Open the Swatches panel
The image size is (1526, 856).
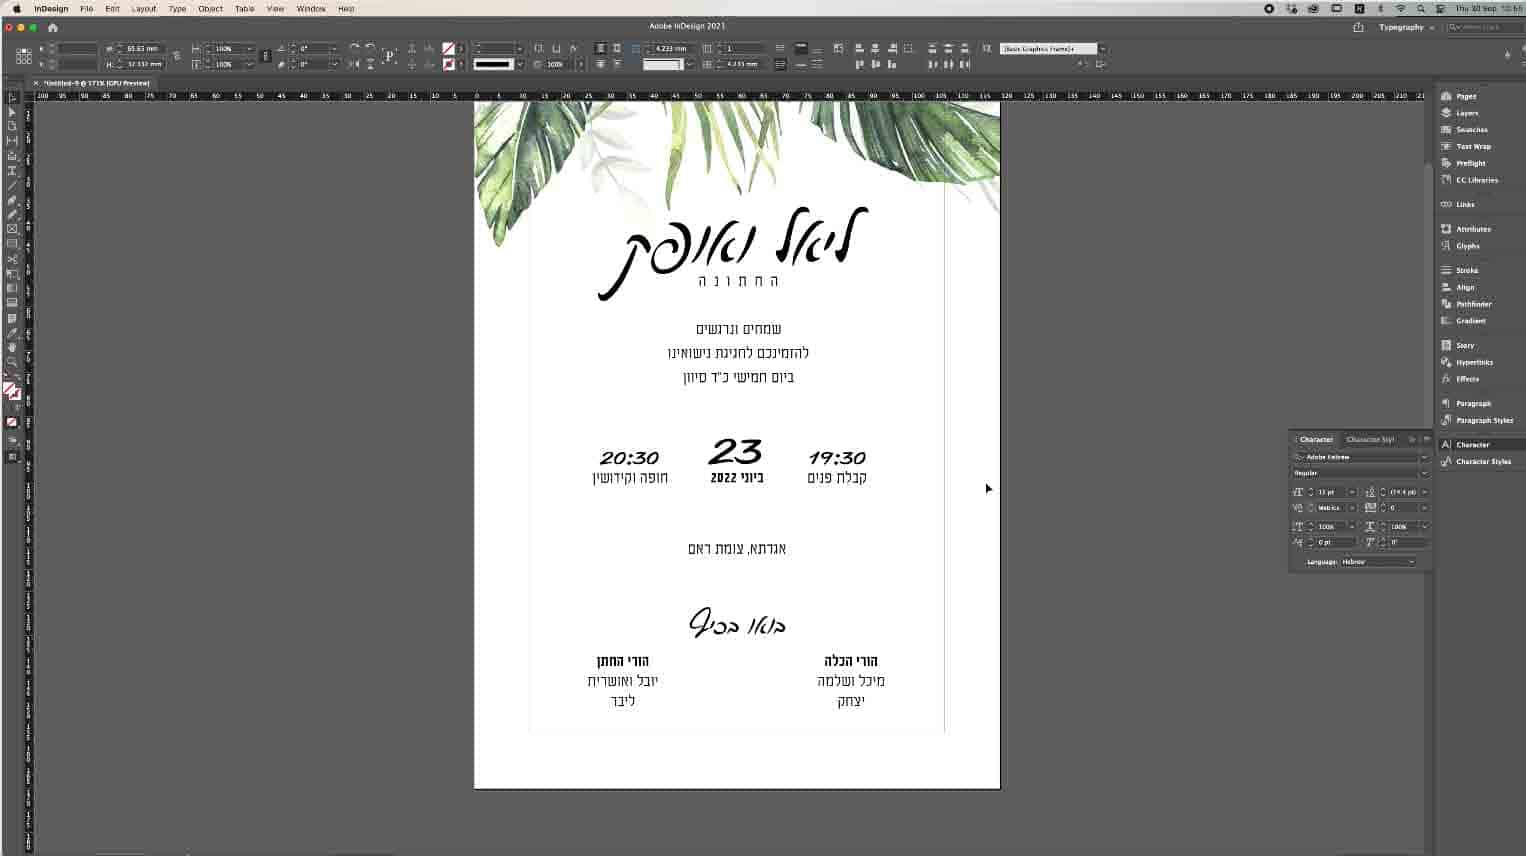pyautogui.click(x=1470, y=130)
